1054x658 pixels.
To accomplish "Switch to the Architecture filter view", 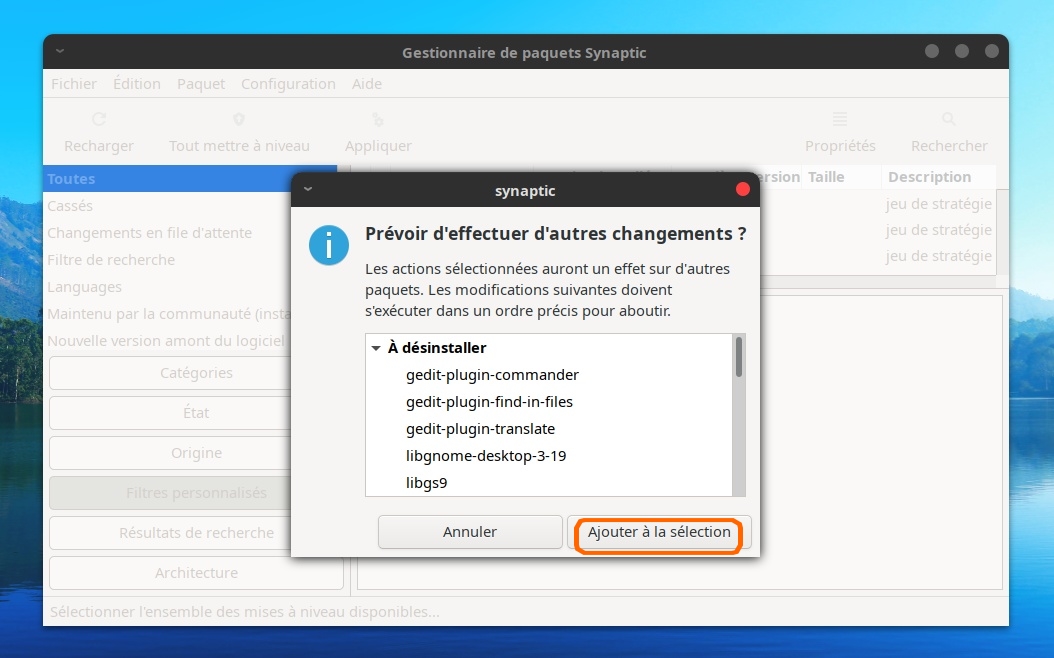I will pos(196,573).
